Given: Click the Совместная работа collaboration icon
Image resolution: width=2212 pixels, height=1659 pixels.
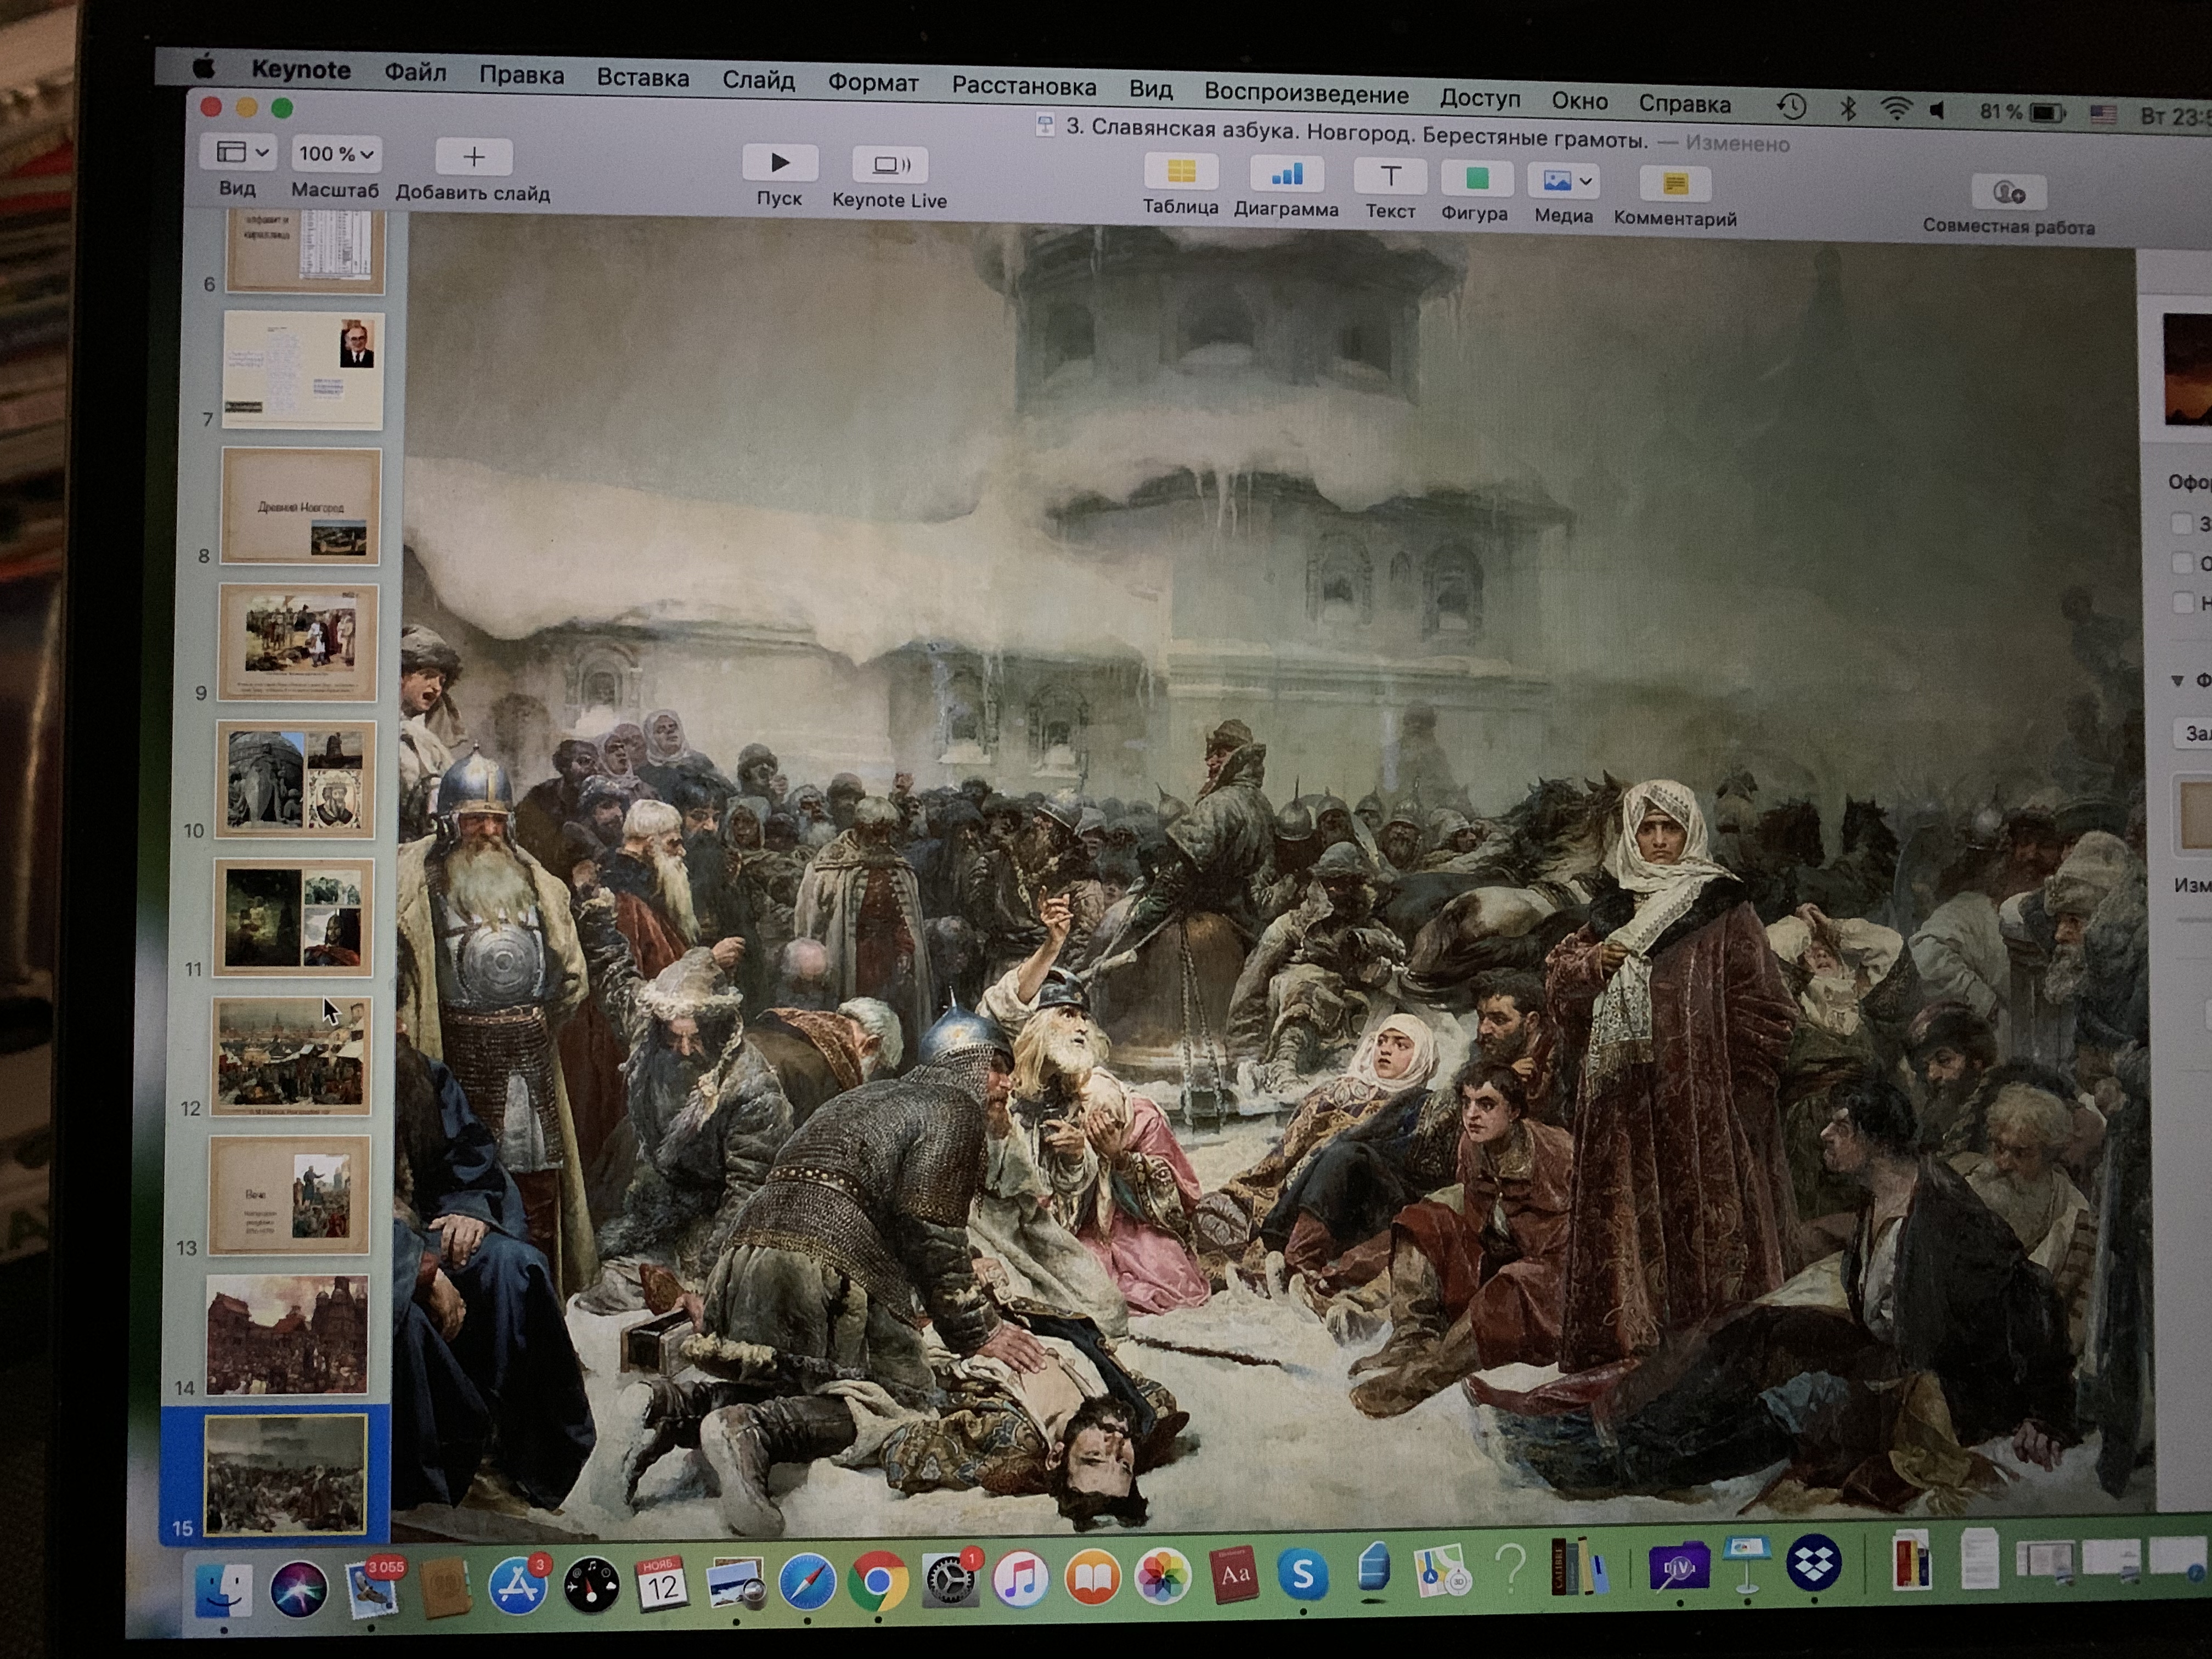Looking at the screenshot, I should (x=2008, y=192).
